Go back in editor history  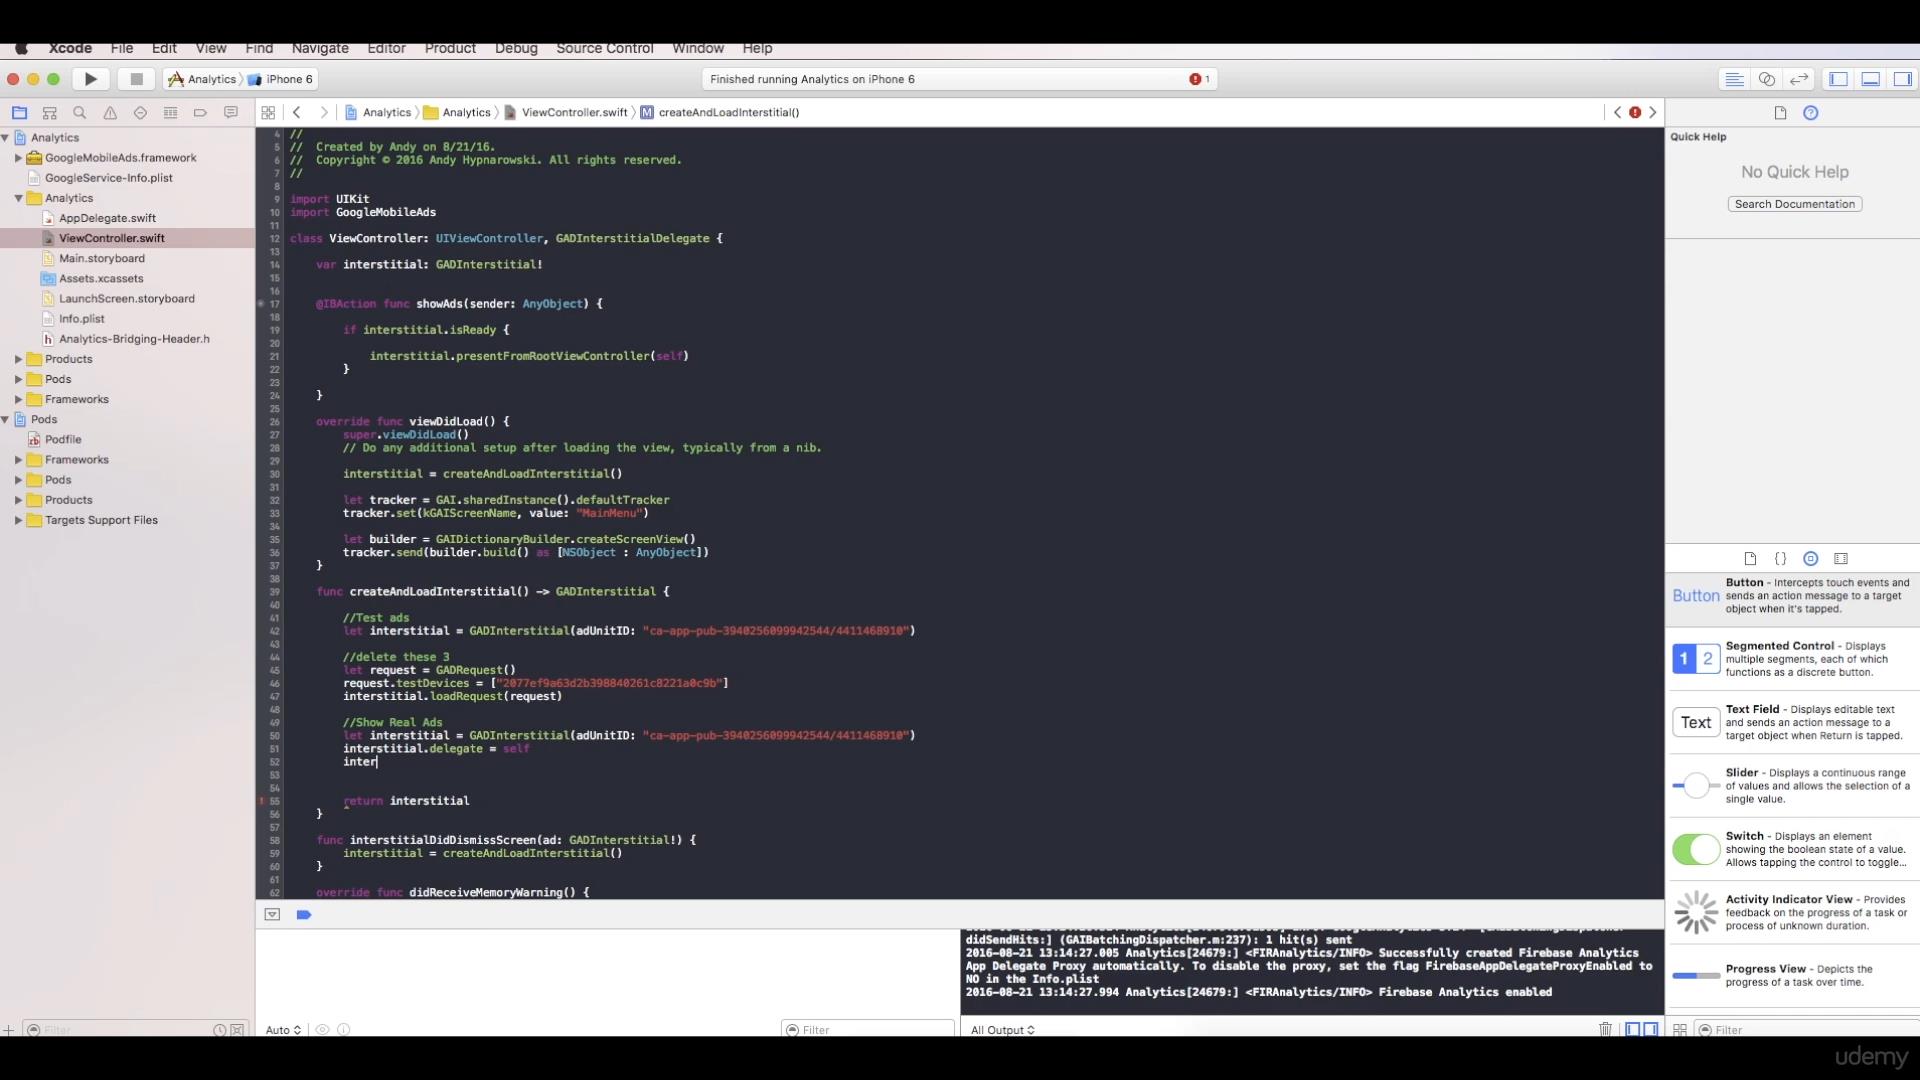coord(297,113)
